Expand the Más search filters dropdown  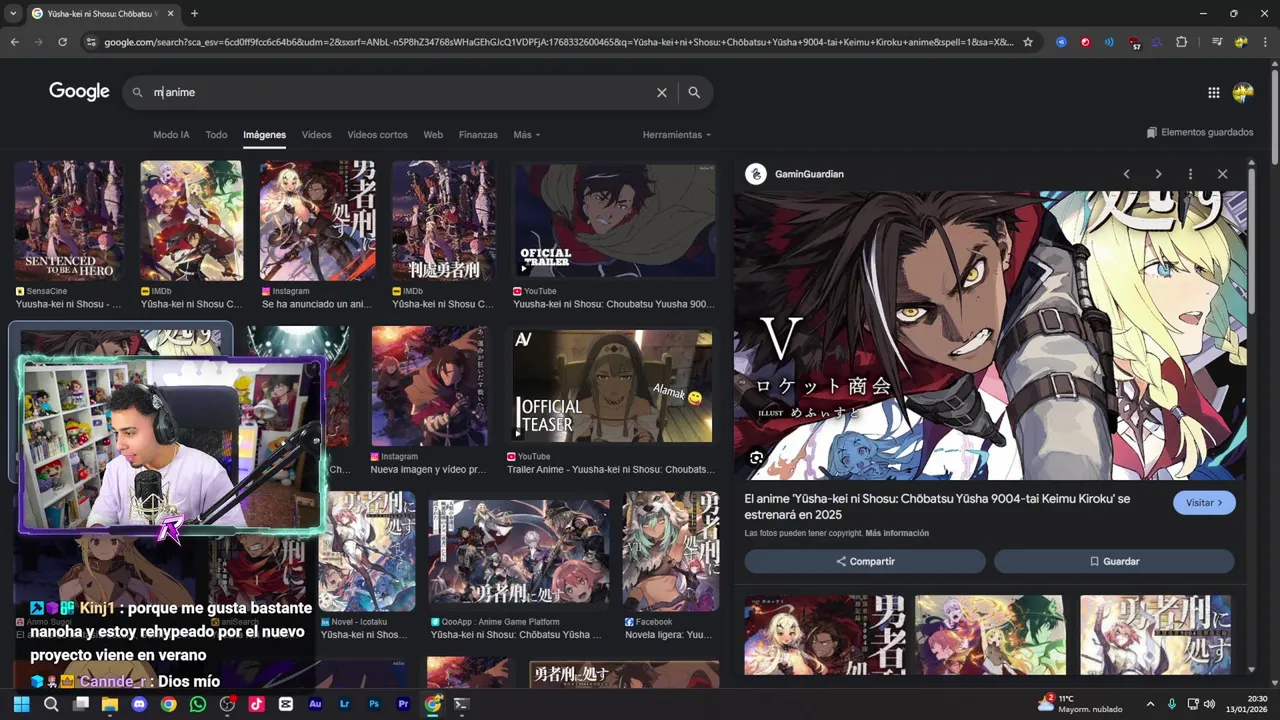point(526,135)
